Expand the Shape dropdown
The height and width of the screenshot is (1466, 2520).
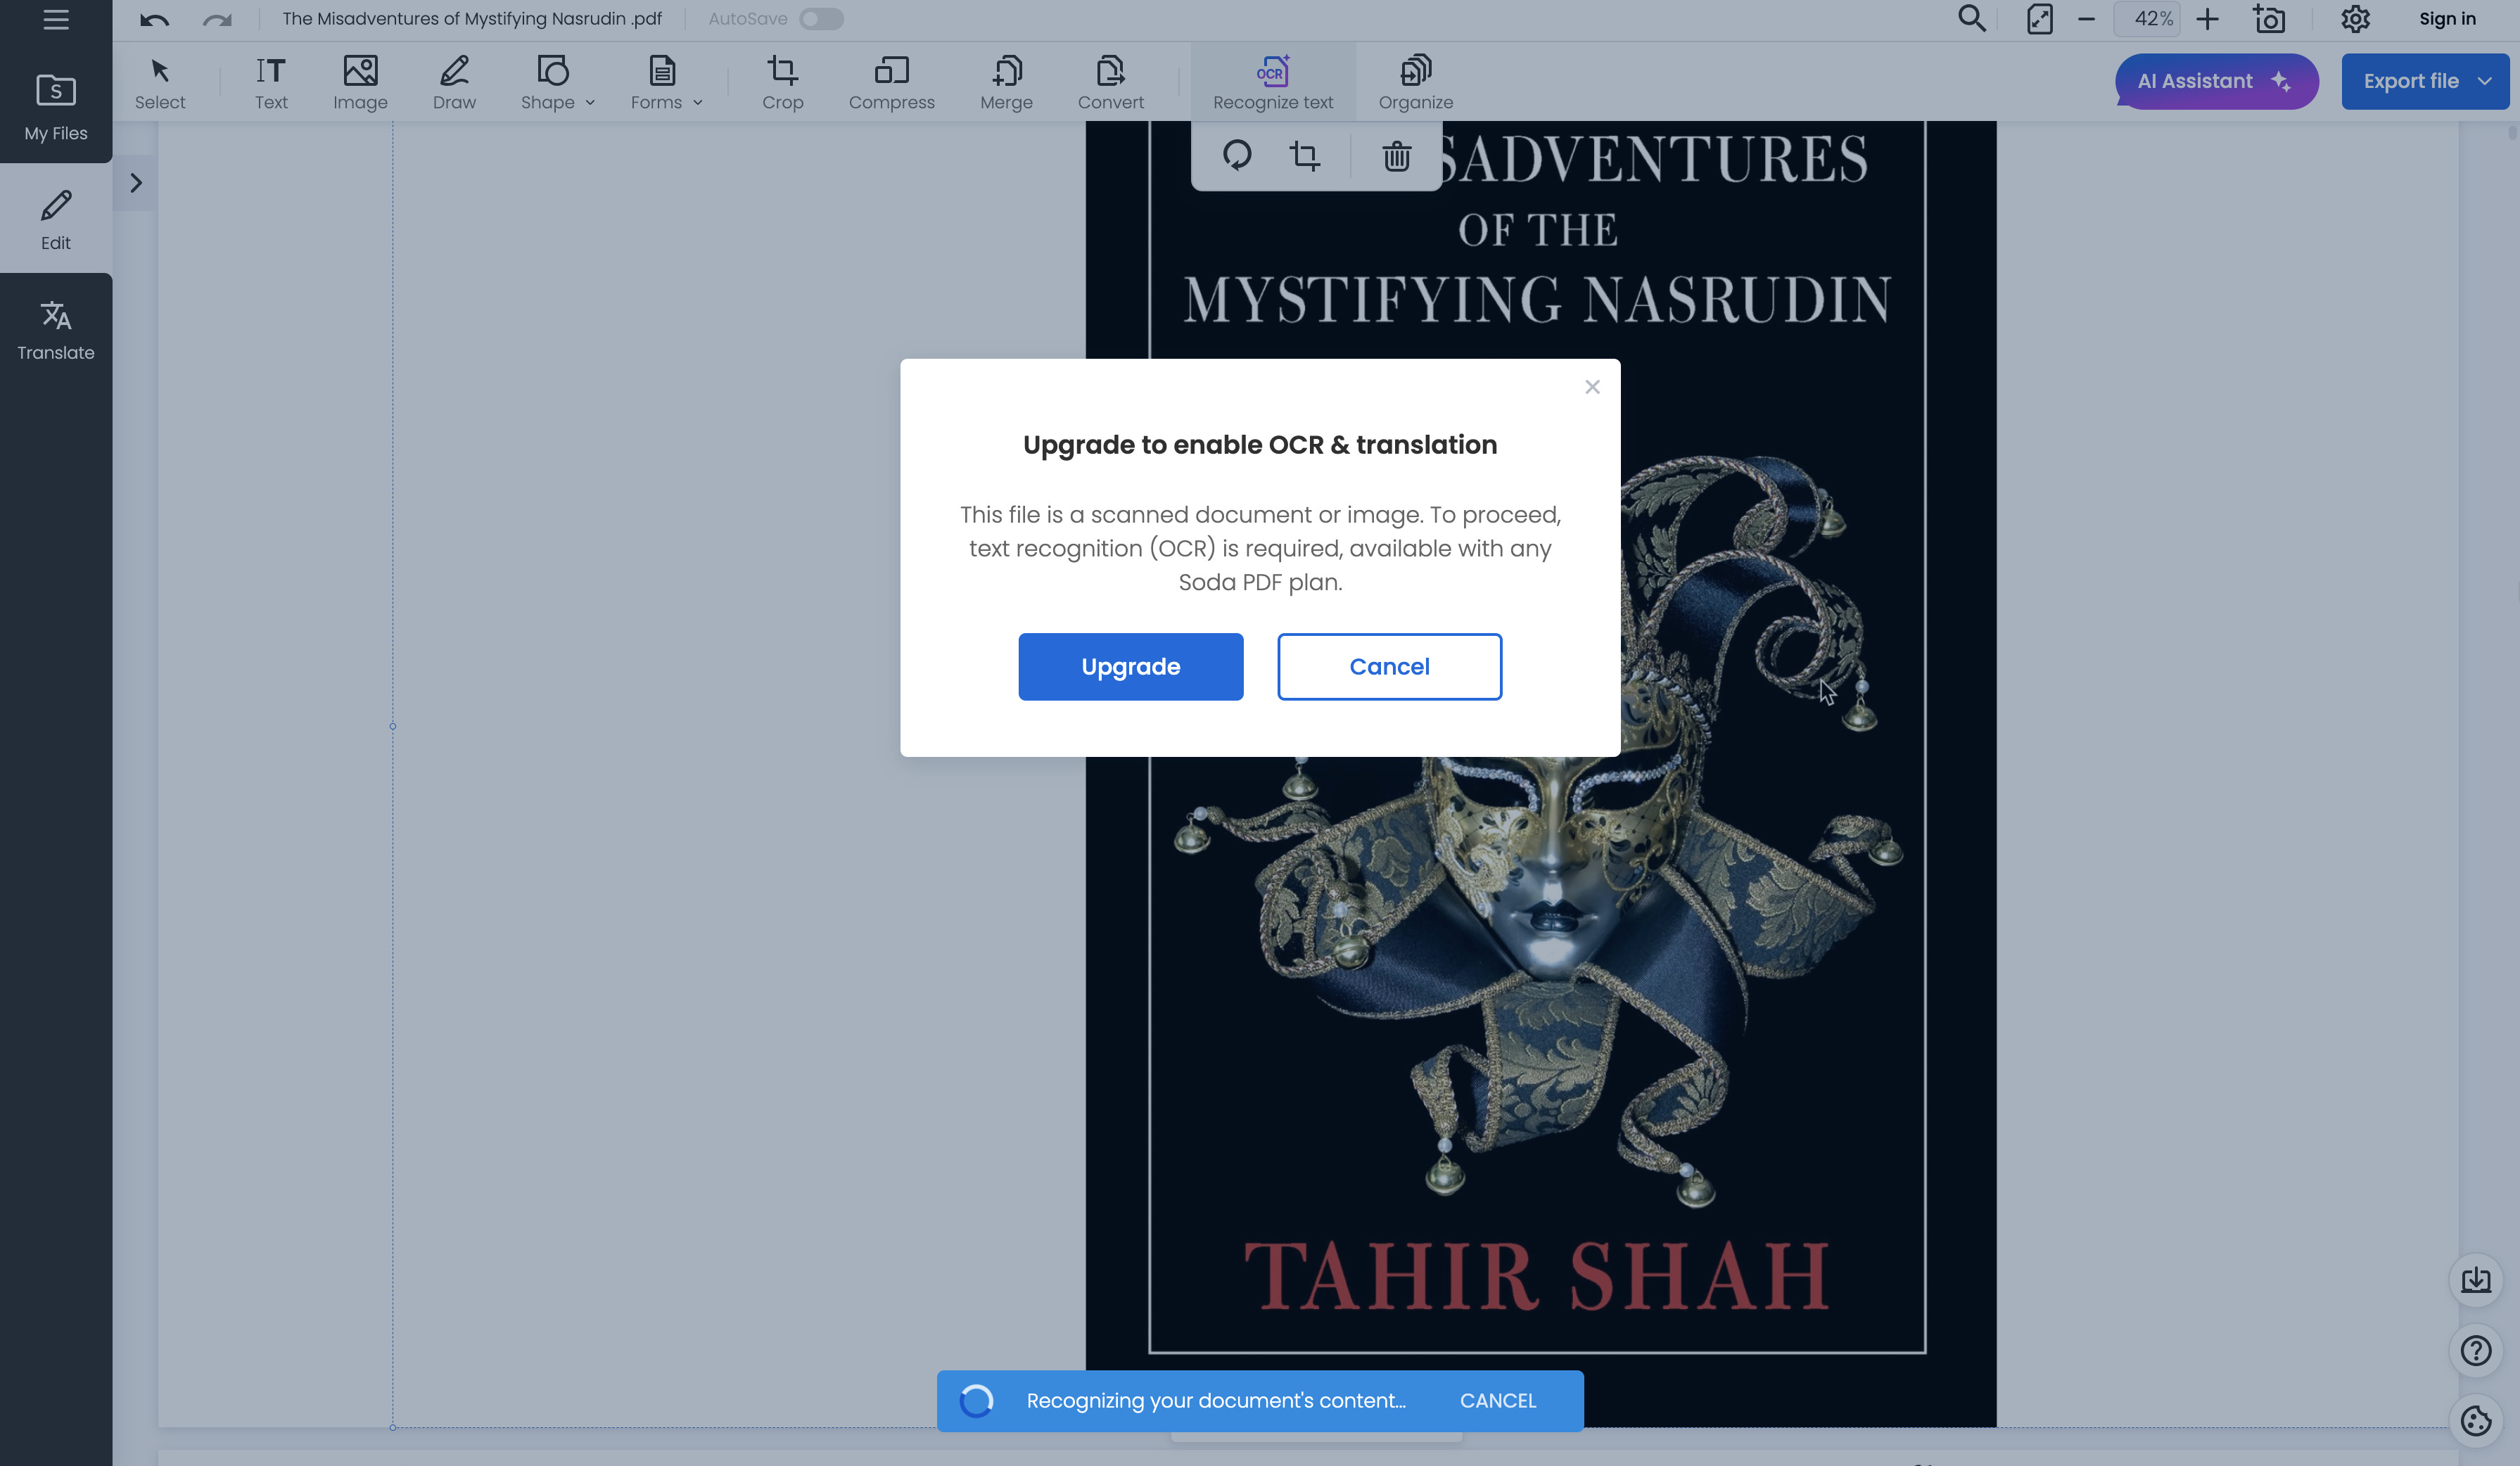590,103
